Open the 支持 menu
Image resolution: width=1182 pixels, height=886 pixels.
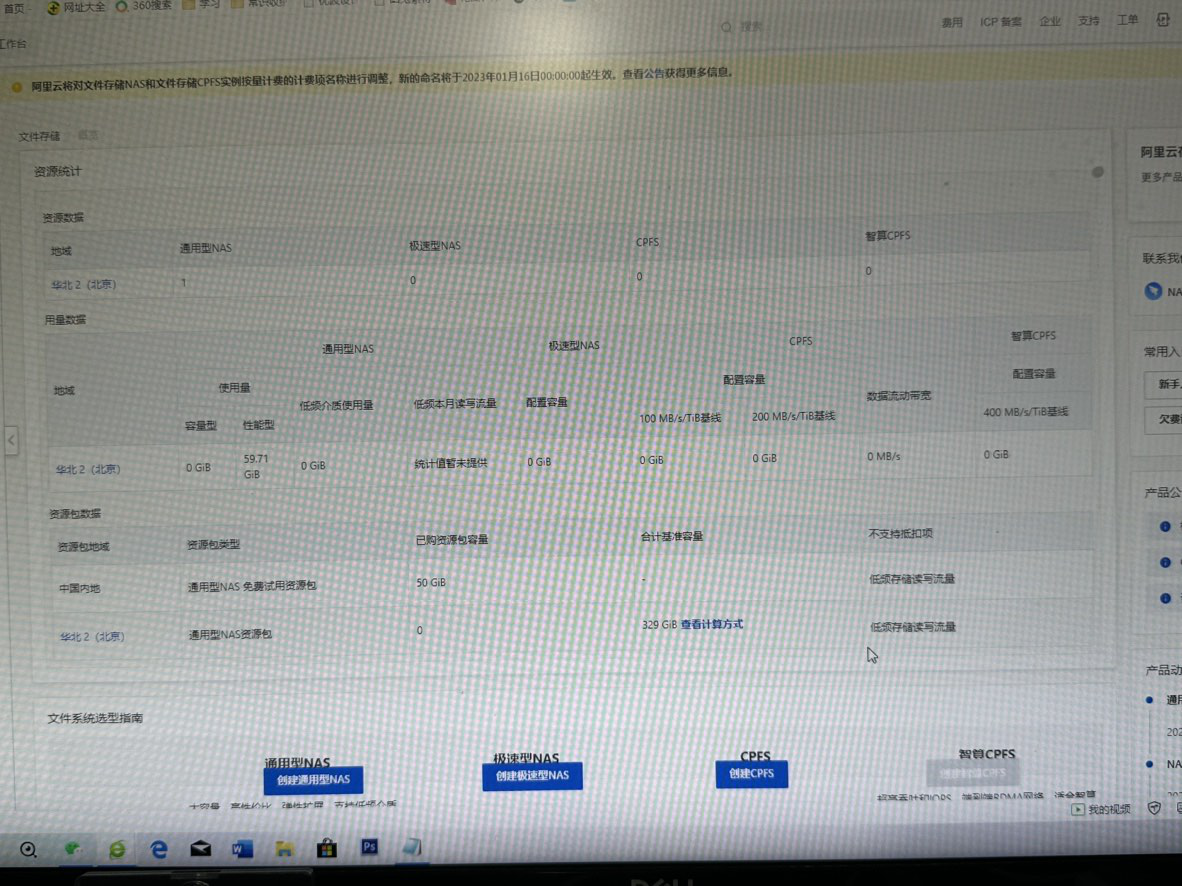coord(1089,20)
